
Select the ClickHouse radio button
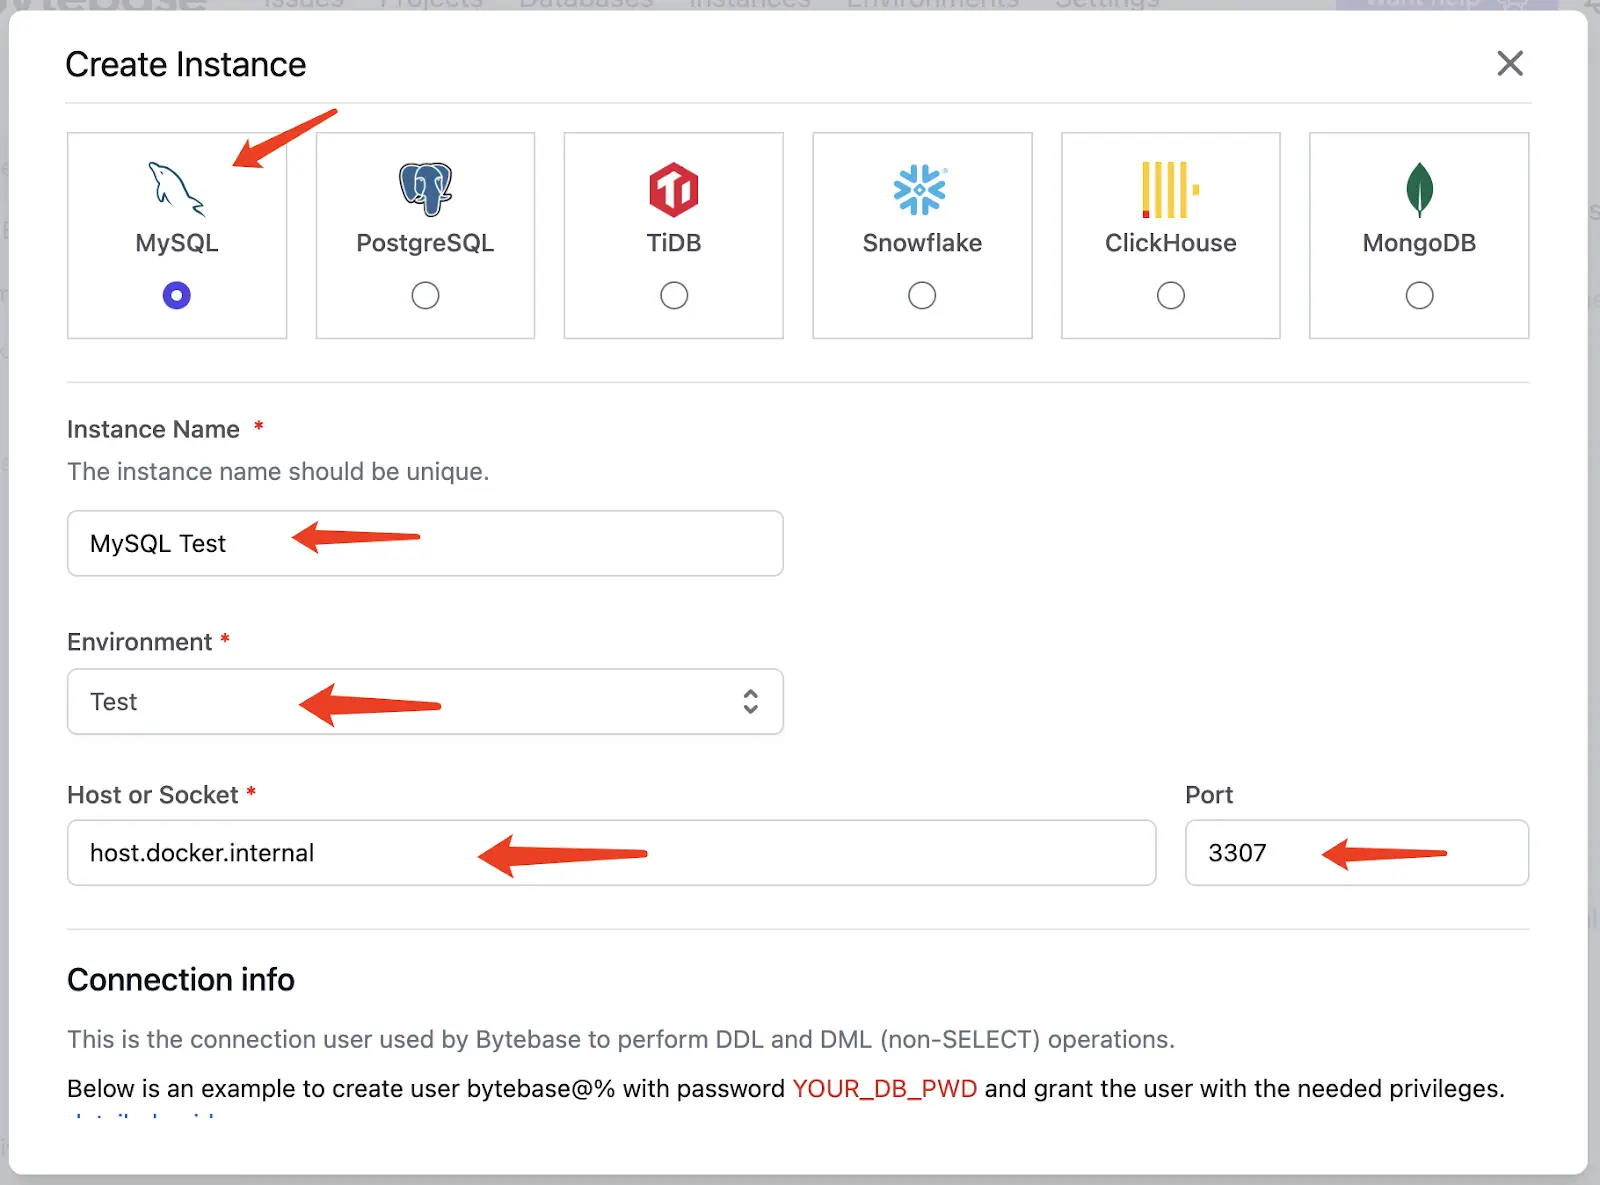click(1171, 296)
